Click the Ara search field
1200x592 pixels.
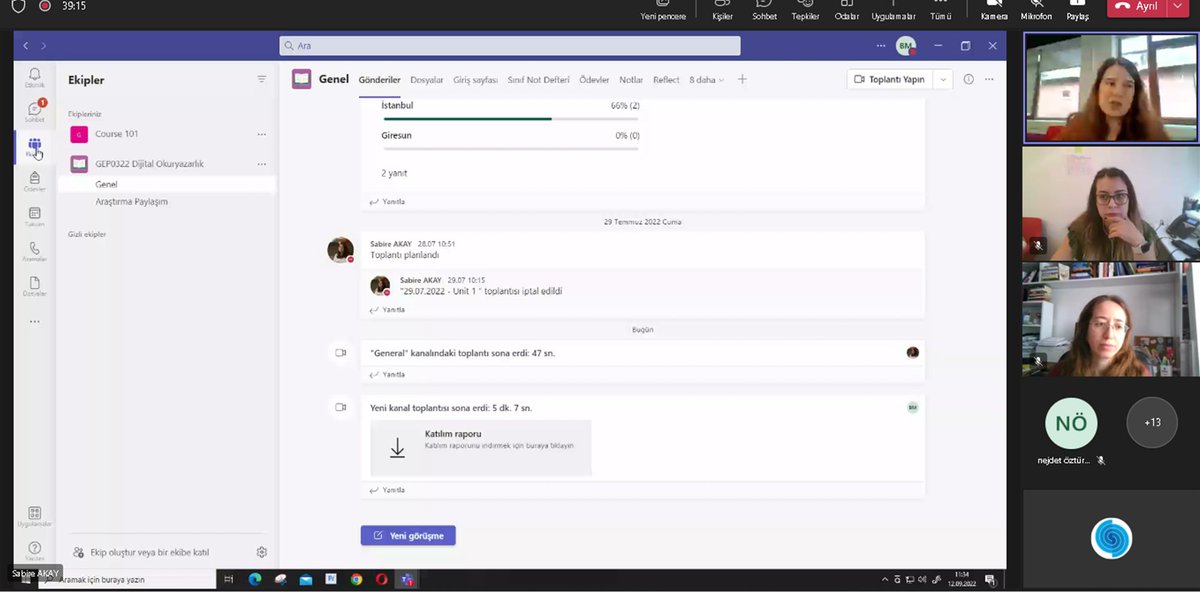click(510, 46)
